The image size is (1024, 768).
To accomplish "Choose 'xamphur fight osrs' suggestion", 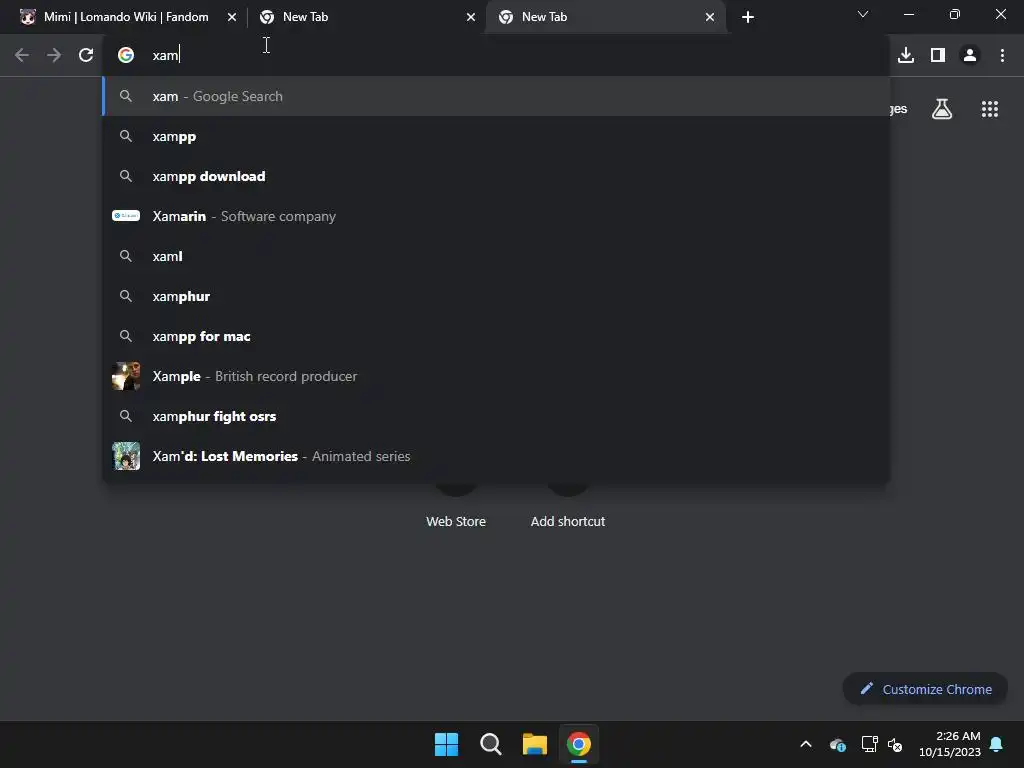I will click(x=496, y=417).
